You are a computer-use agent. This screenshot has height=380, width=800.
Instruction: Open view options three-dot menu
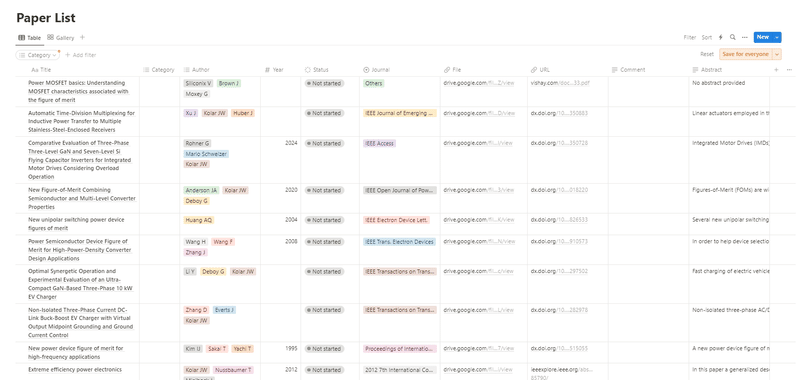click(x=745, y=37)
